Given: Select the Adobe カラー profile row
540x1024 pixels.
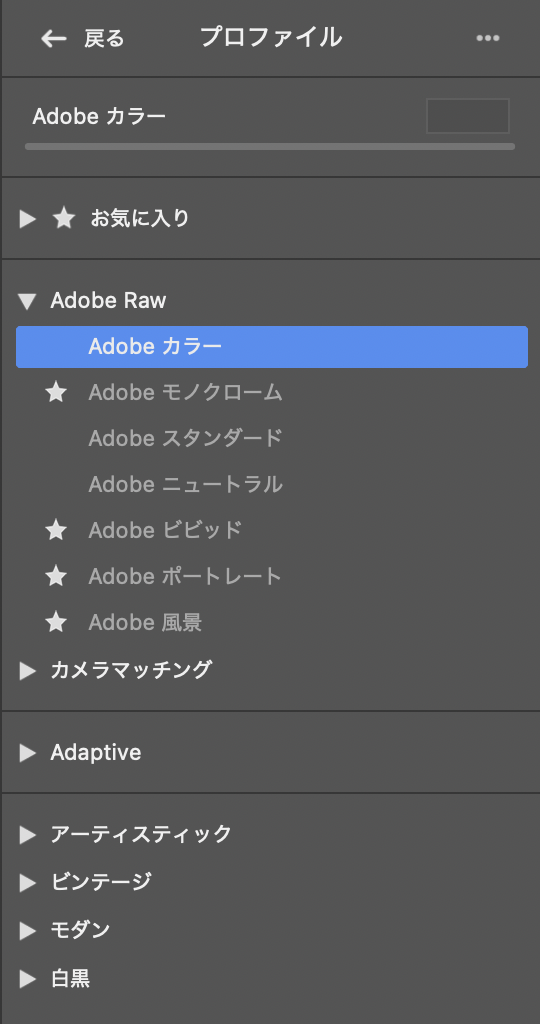Looking at the screenshot, I should (x=272, y=347).
